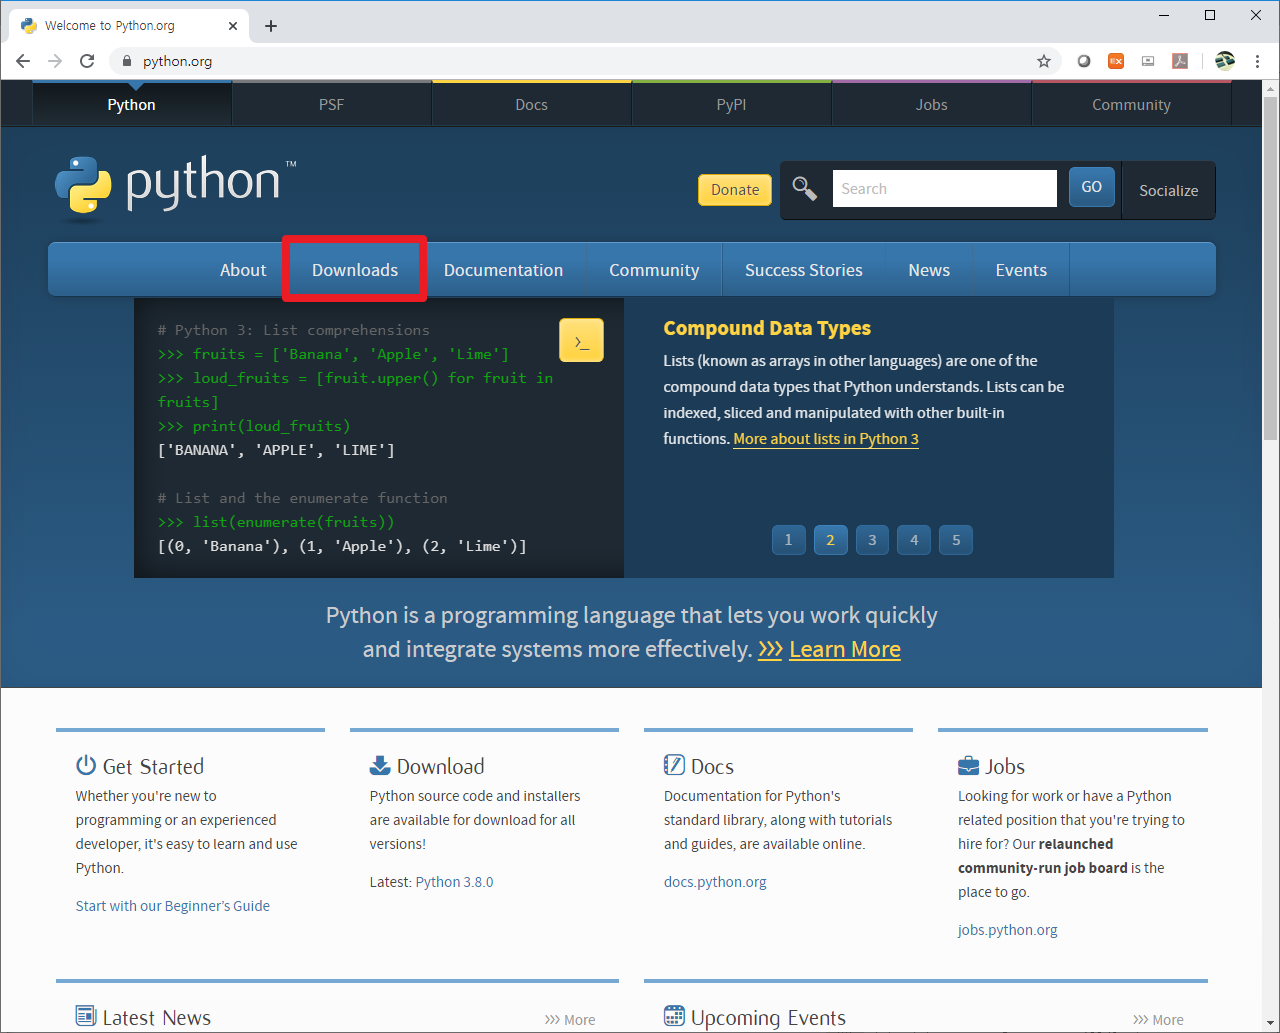This screenshot has height=1033, width=1280.
Task: Open the Jobs top site tab
Action: click(x=932, y=104)
